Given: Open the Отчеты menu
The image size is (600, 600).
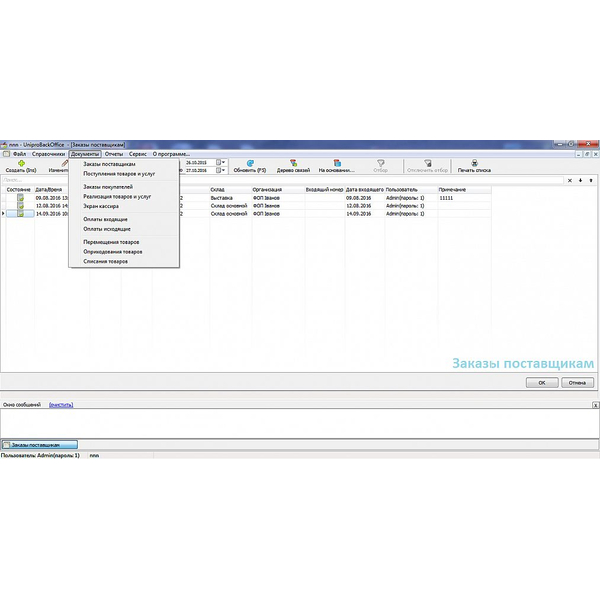Looking at the screenshot, I should coord(113,154).
